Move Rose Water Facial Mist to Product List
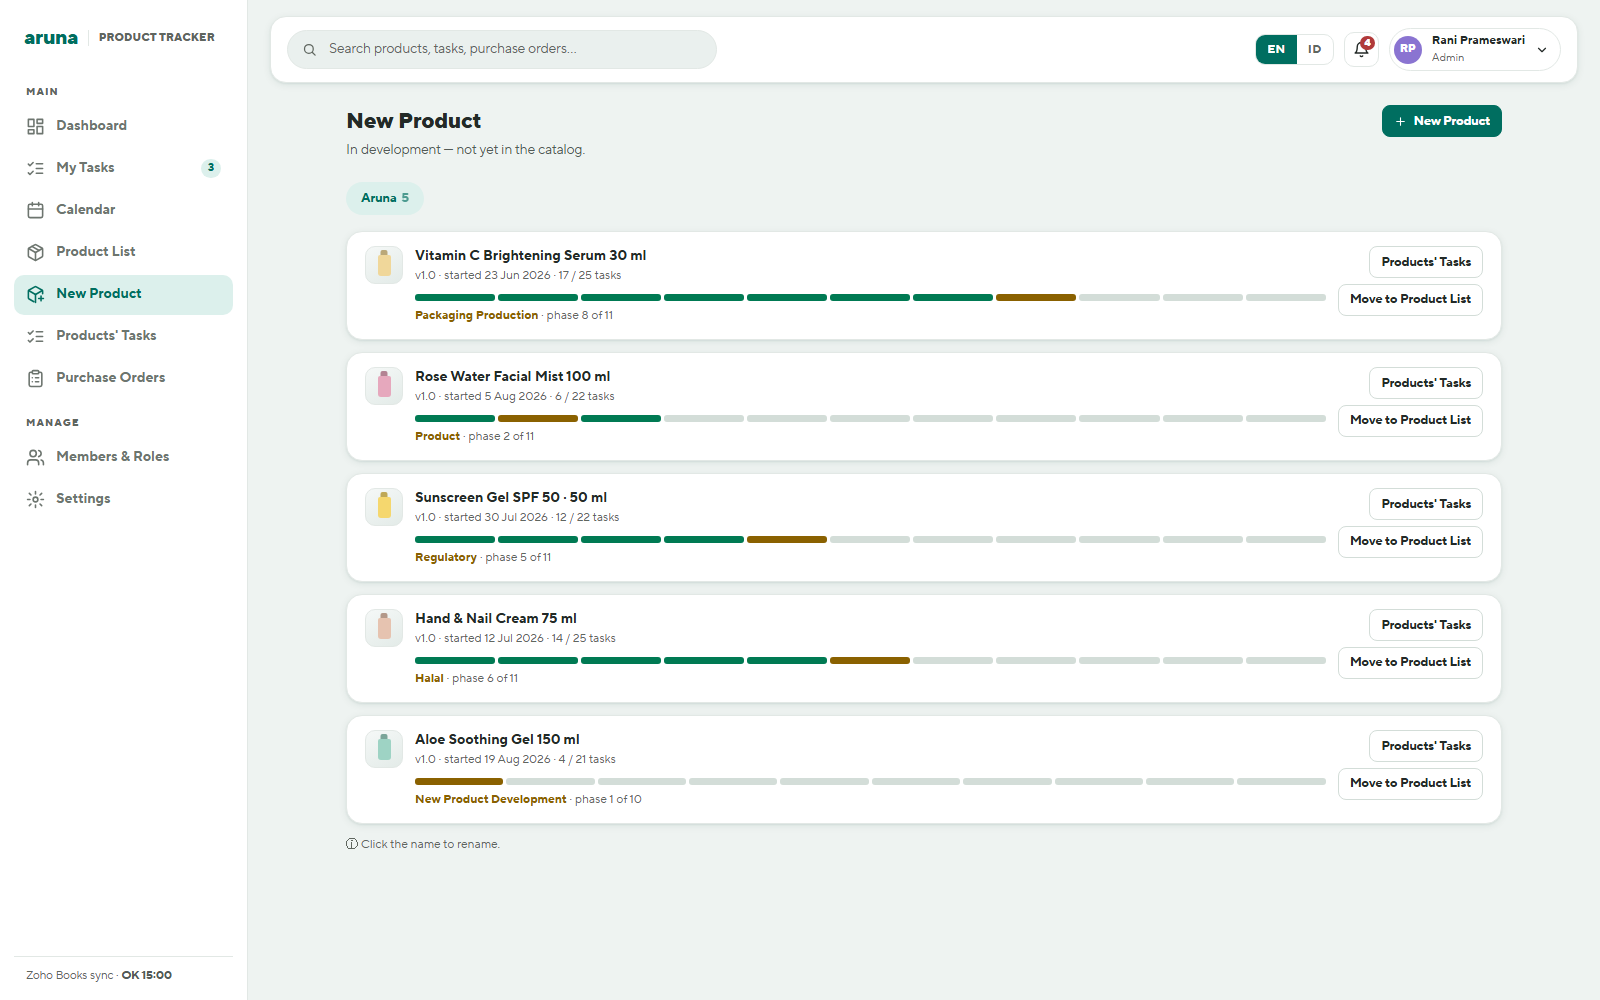Image resolution: width=1600 pixels, height=1000 pixels. tap(1410, 420)
